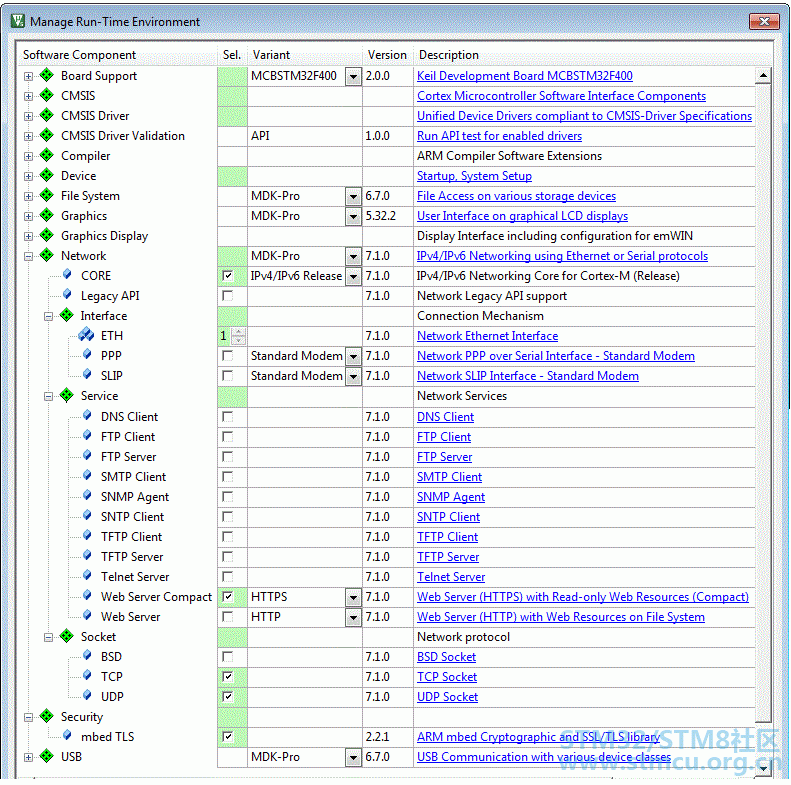Click the CORE blue component icon
This screenshot has width=791, height=785.
coord(67,274)
